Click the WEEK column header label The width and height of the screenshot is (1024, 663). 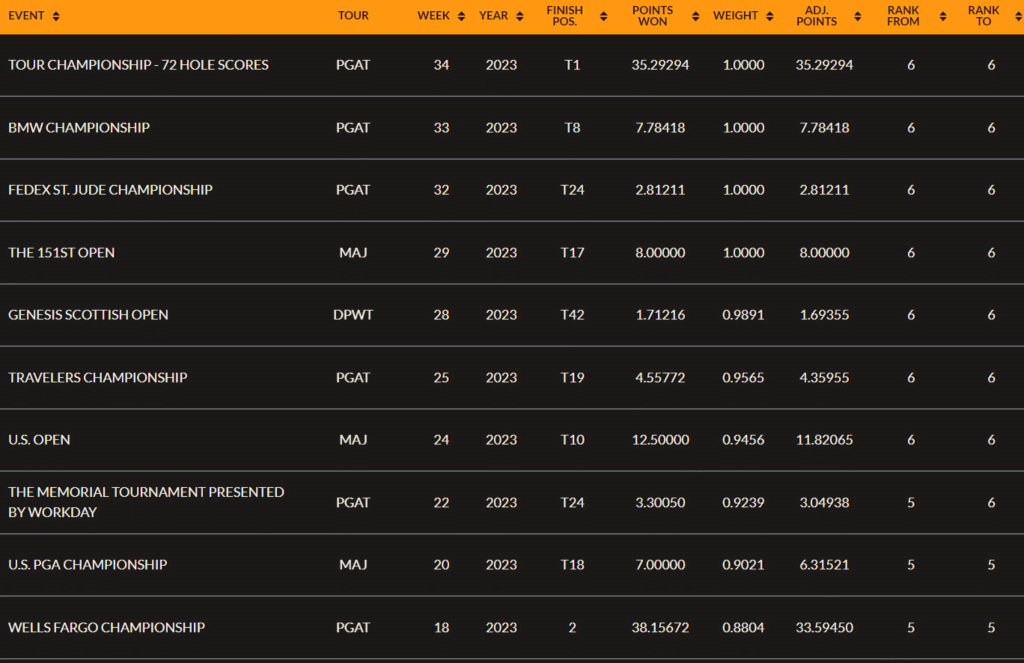[x=434, y=16]
